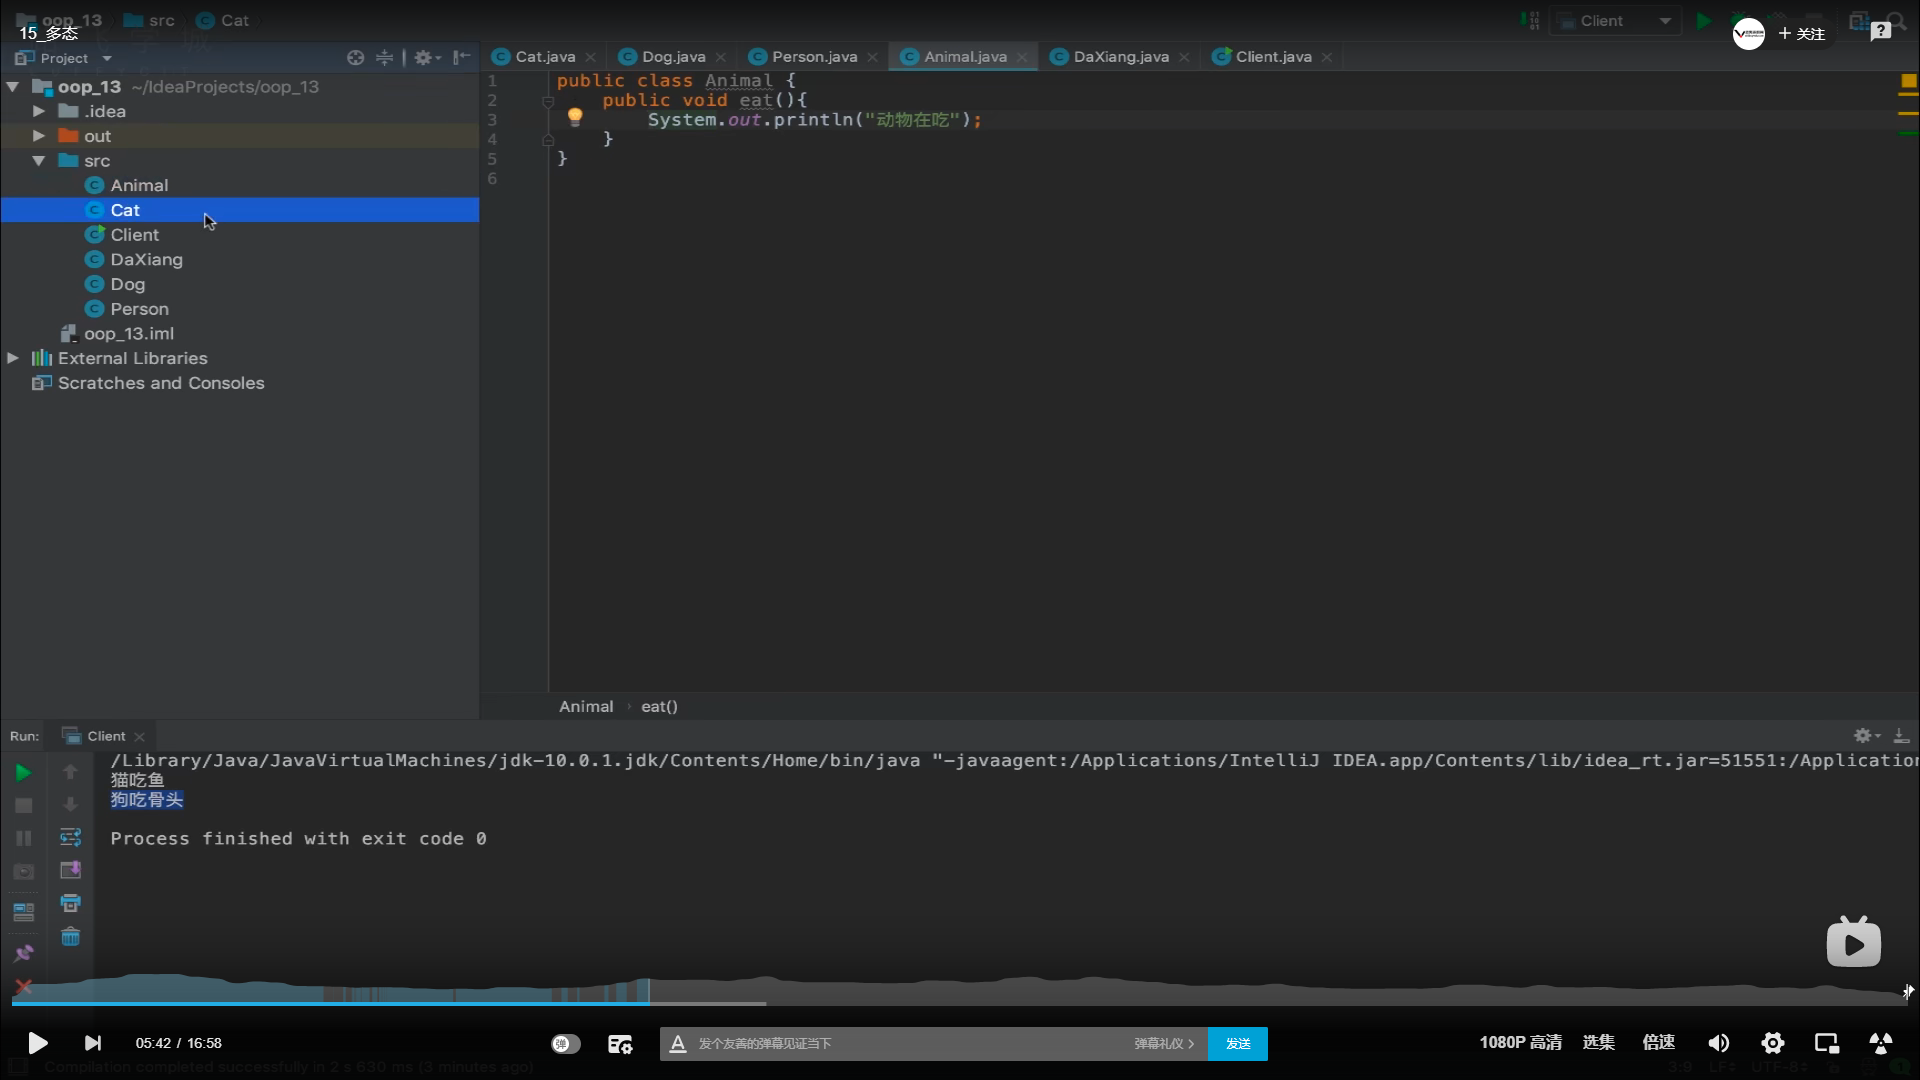Rerun Client with green play icon

[x=23, y=772]
